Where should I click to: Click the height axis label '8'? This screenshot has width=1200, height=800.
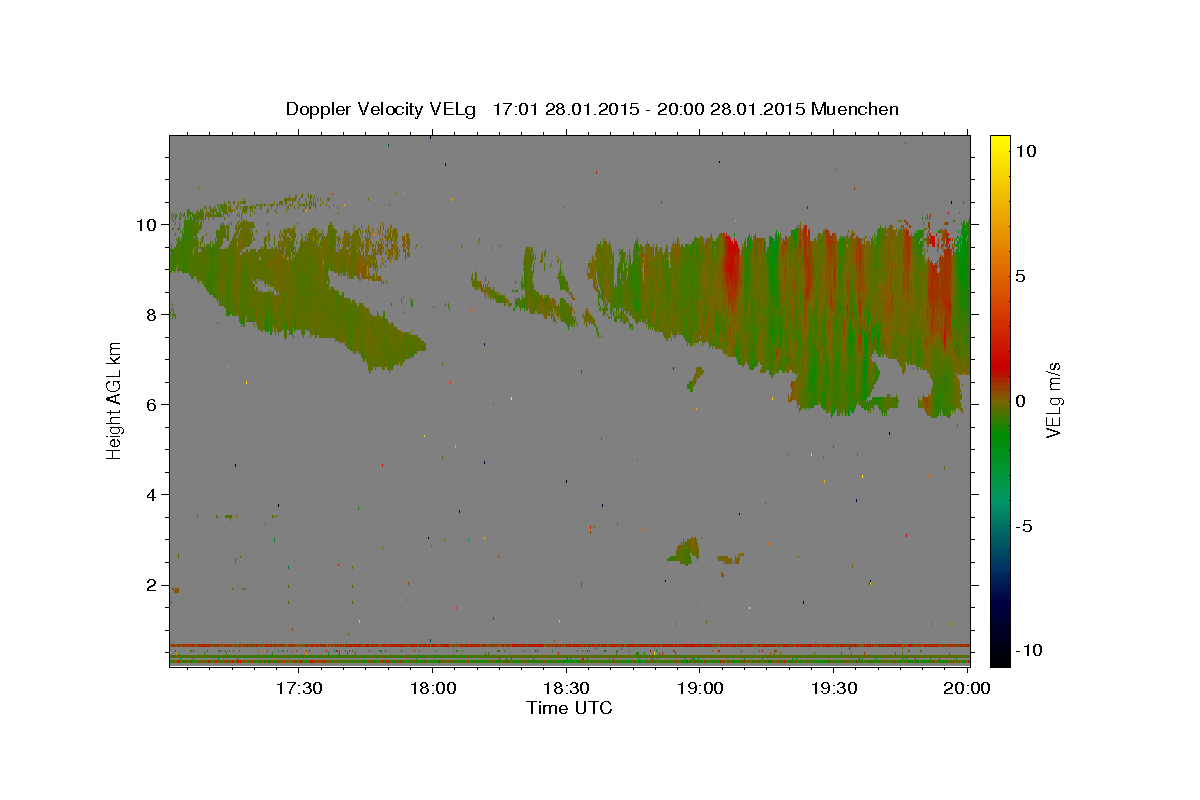pyautogui.click(x=152, y=315)
